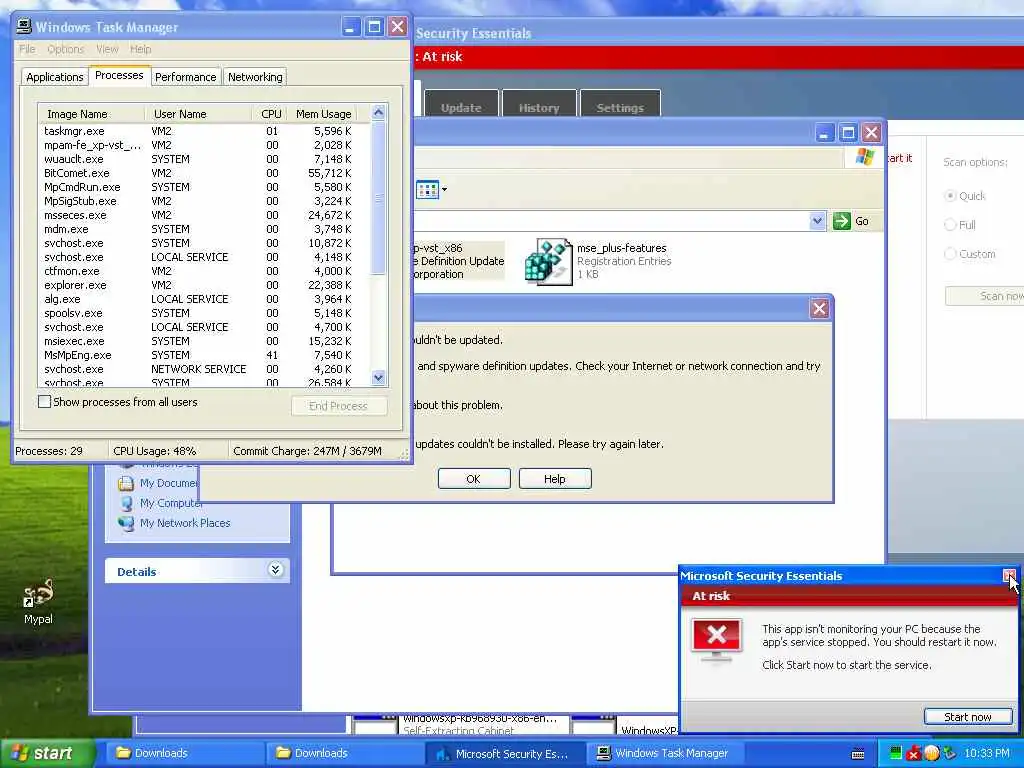Sort processes by User Name column
1024x768 pixels.
click(x=199, y=114)
